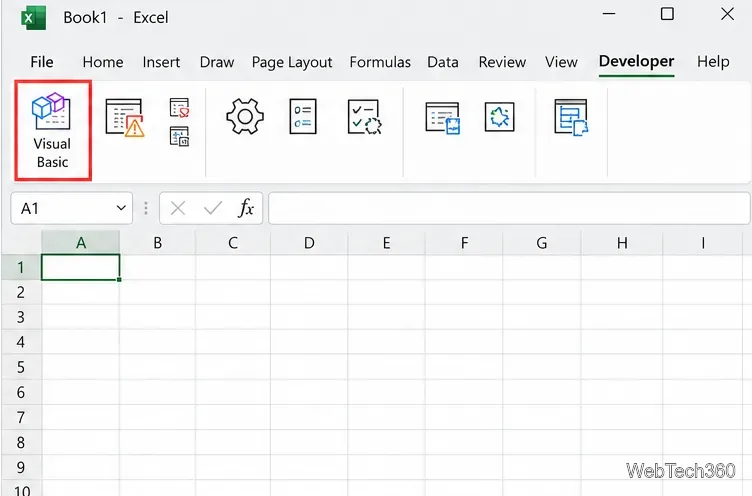Go to the Page Layout tab
Screen dimensions: 752x496
tap(292, 62)
